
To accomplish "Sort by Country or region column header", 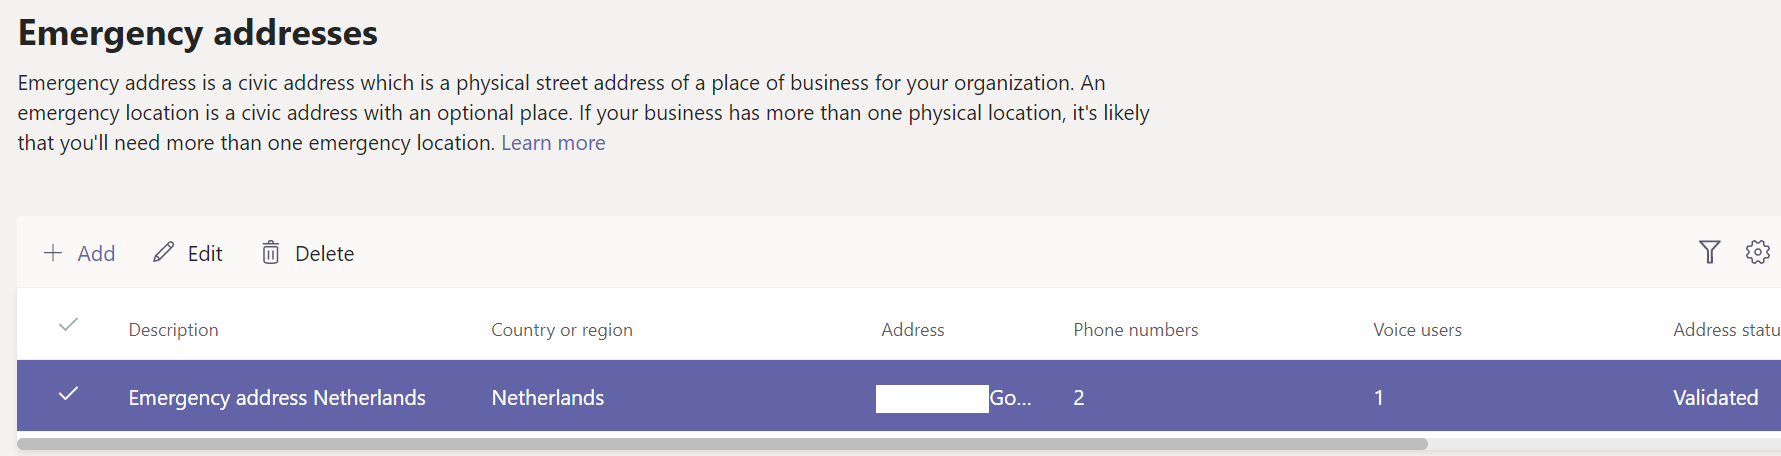I will pyautogui.click(x=561, y=330).
